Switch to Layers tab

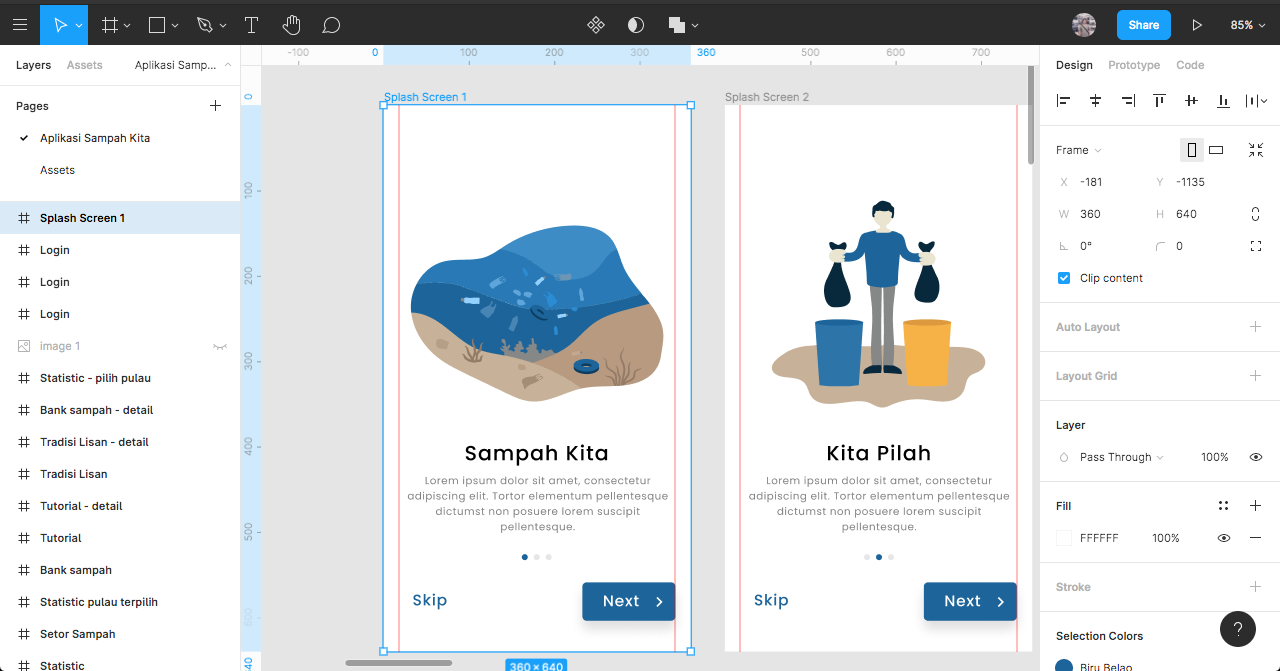(33, 65)
